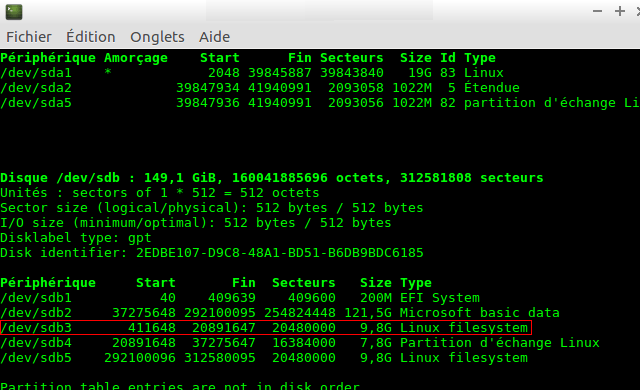The width and height of the screenshot is (640, 390).
Task: Click the /dev/sda1 device text
Action: pyautogui.click(x=36, y=73)
